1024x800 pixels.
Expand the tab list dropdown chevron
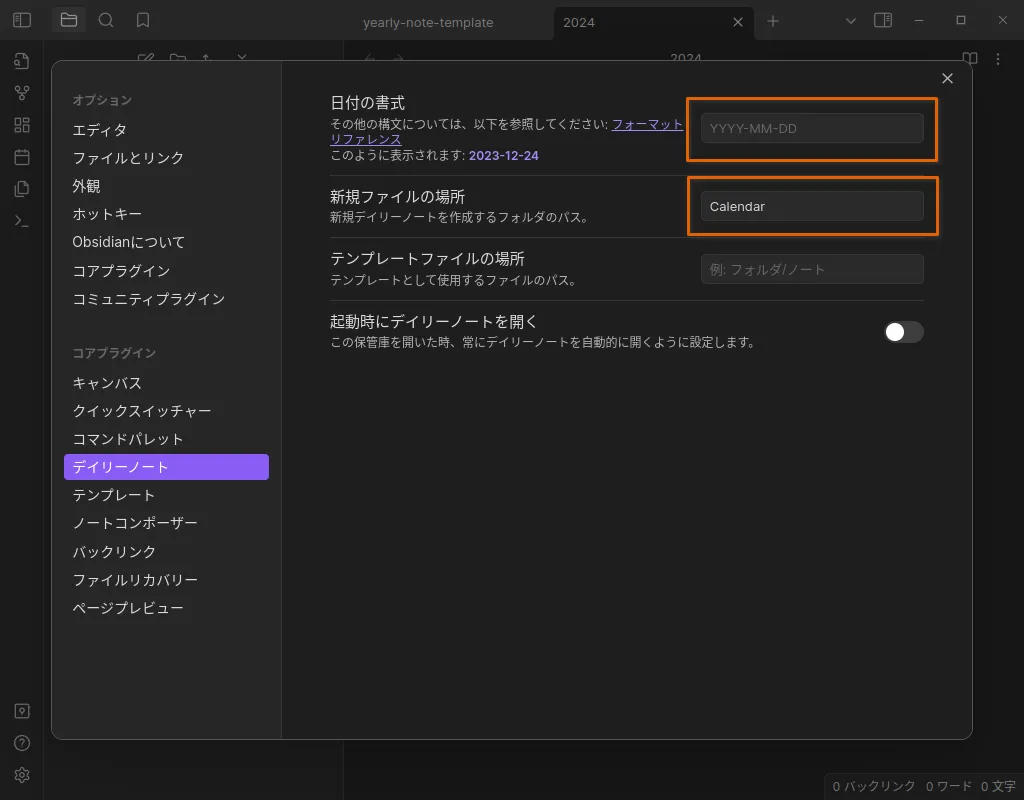tap(851, 21)
